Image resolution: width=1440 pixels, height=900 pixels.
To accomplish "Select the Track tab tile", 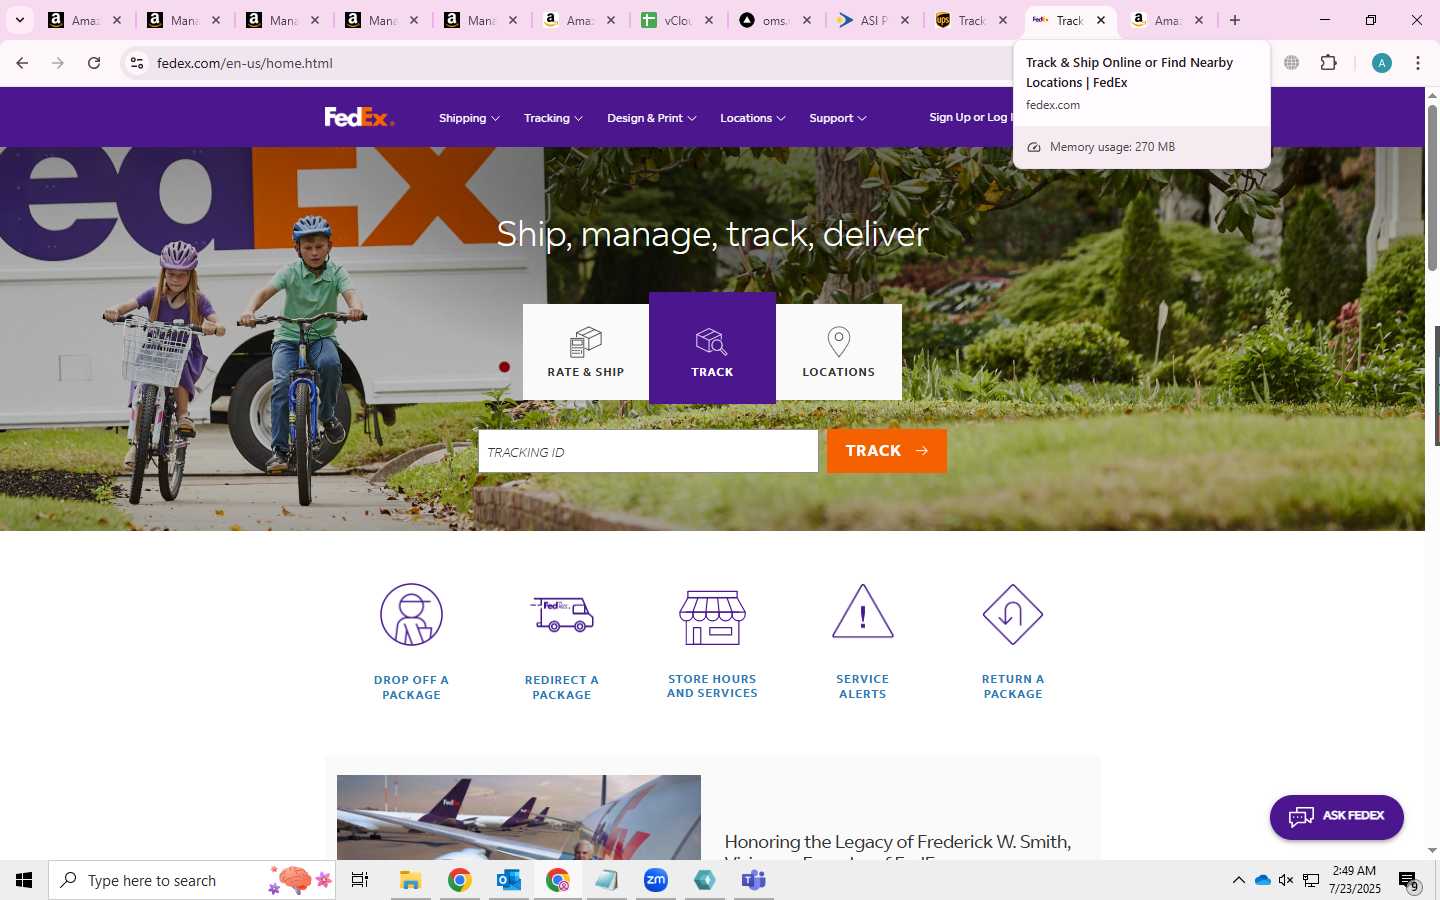I will [712, 348].
